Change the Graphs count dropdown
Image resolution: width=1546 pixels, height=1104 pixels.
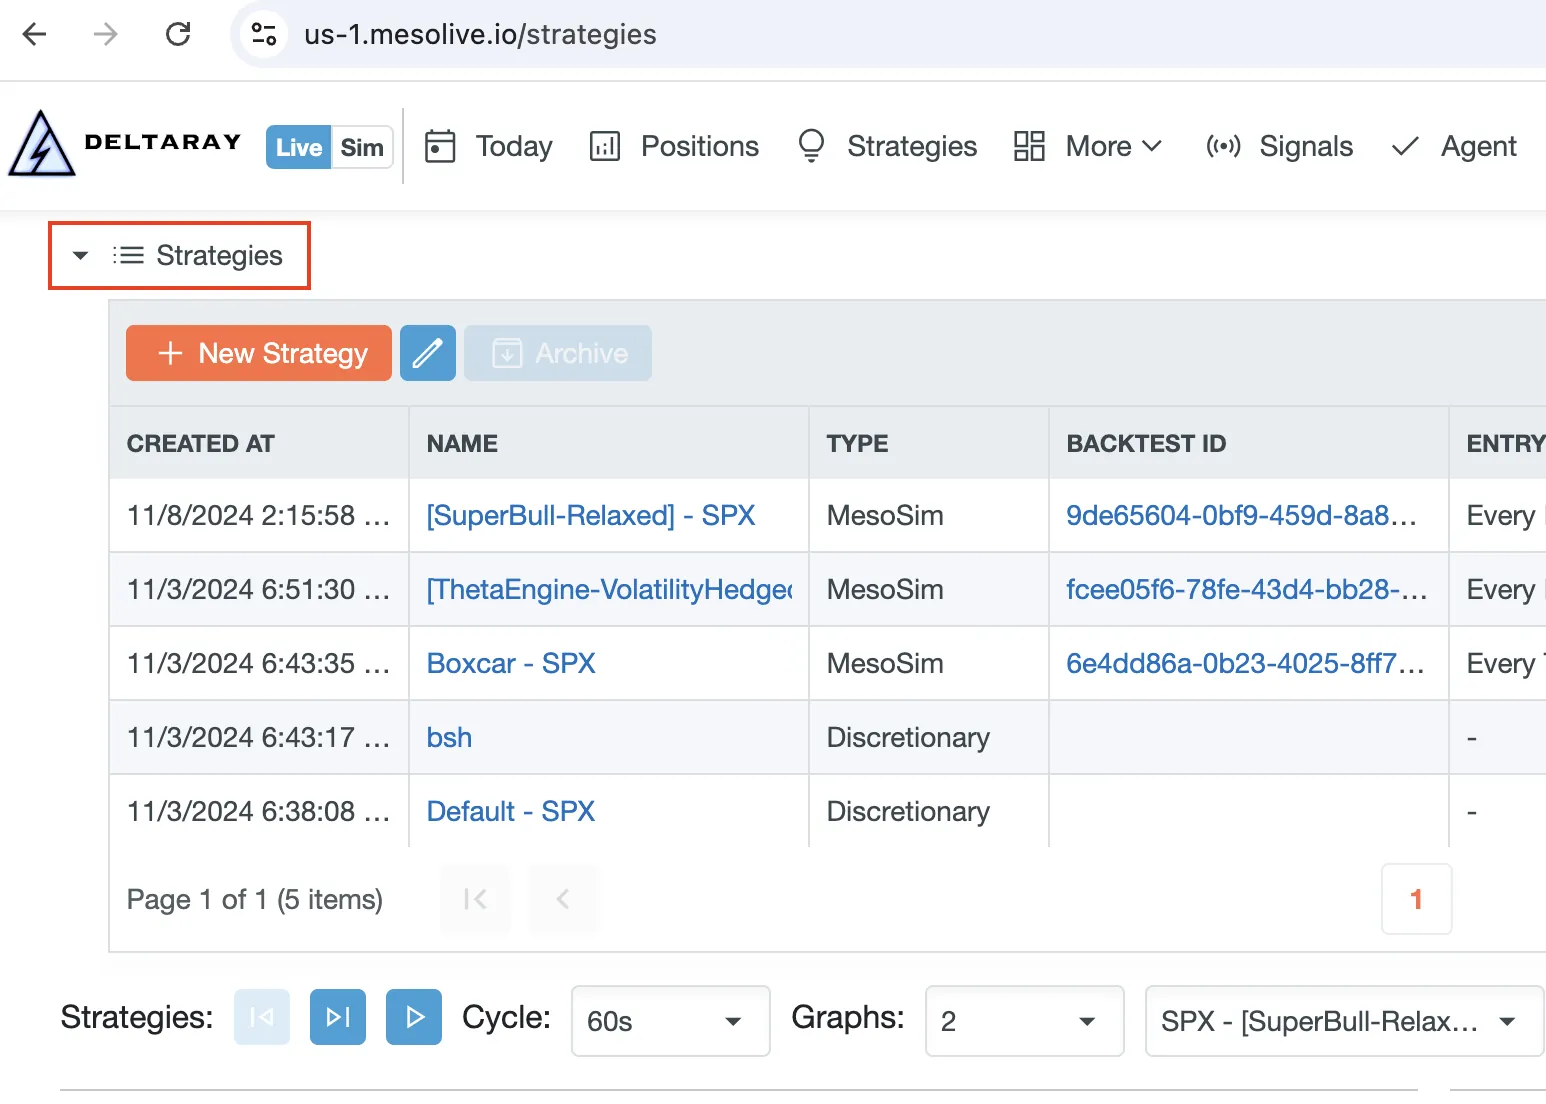1023,1021
